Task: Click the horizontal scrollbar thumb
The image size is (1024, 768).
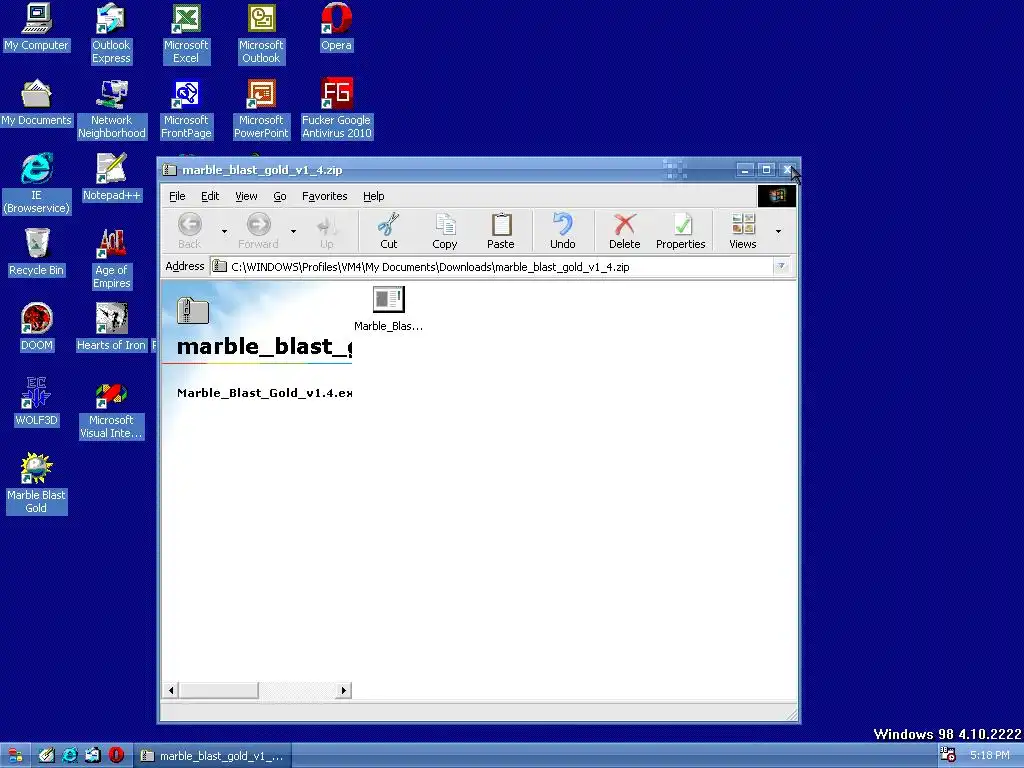Action: coord(219,690)
